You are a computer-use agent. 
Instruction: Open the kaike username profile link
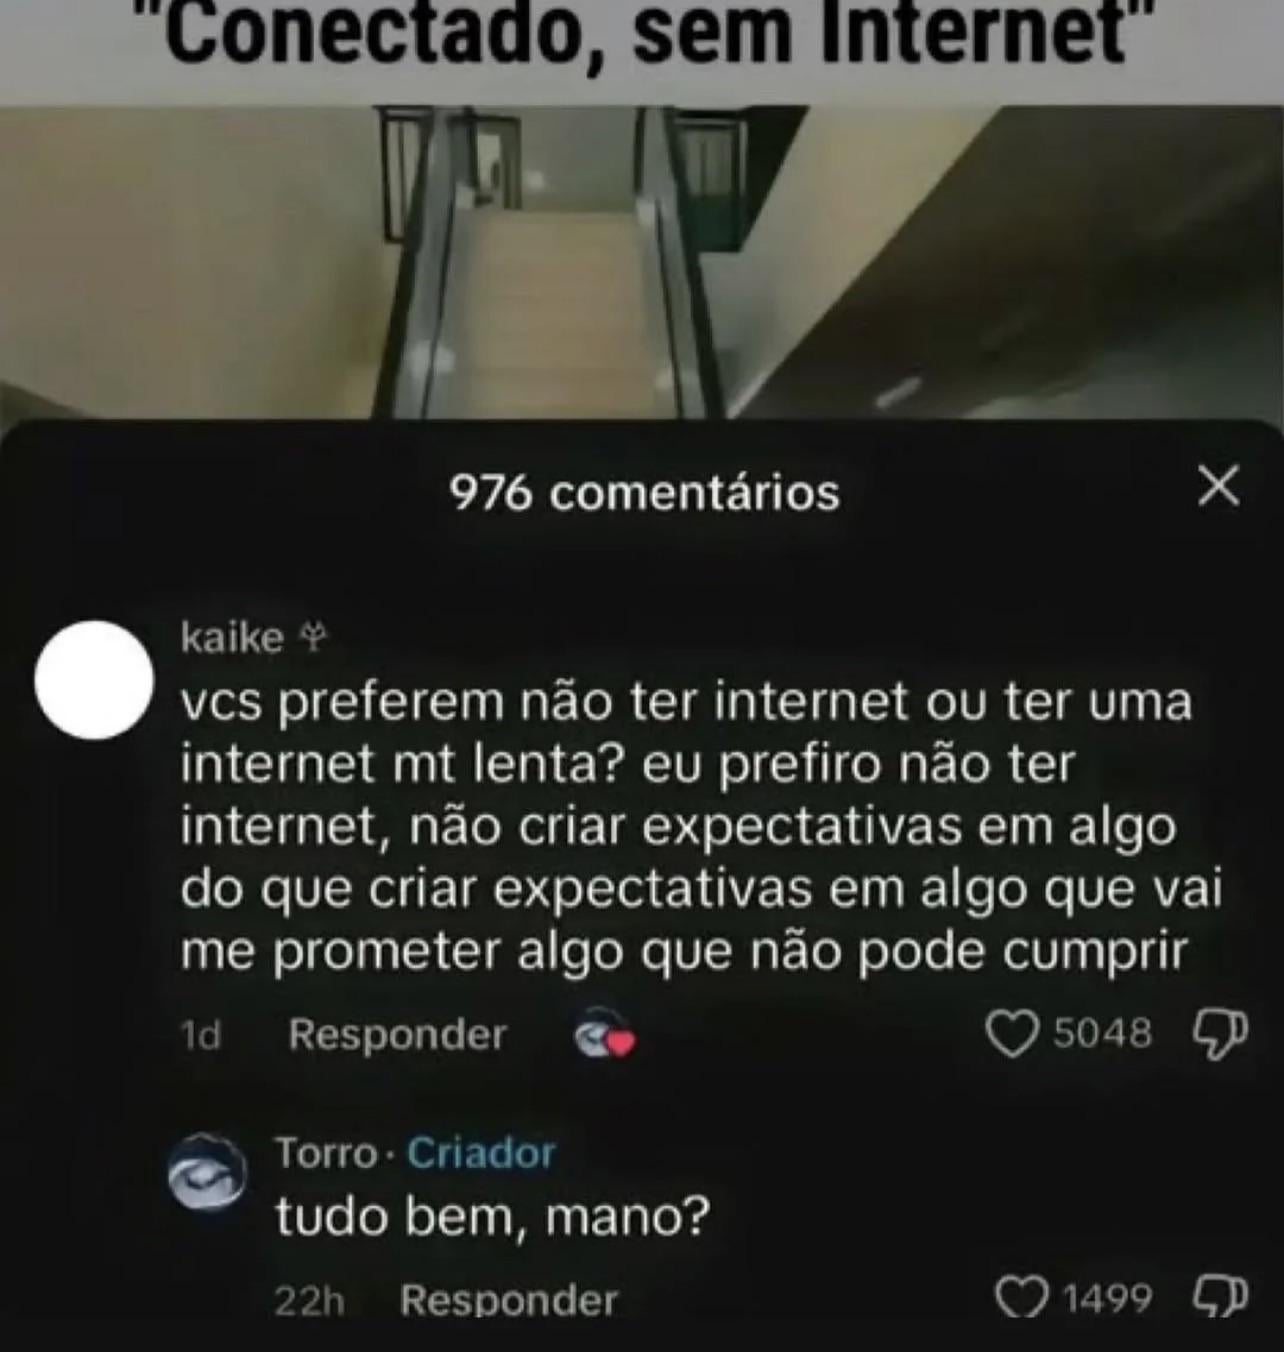[x=233, y=637]
